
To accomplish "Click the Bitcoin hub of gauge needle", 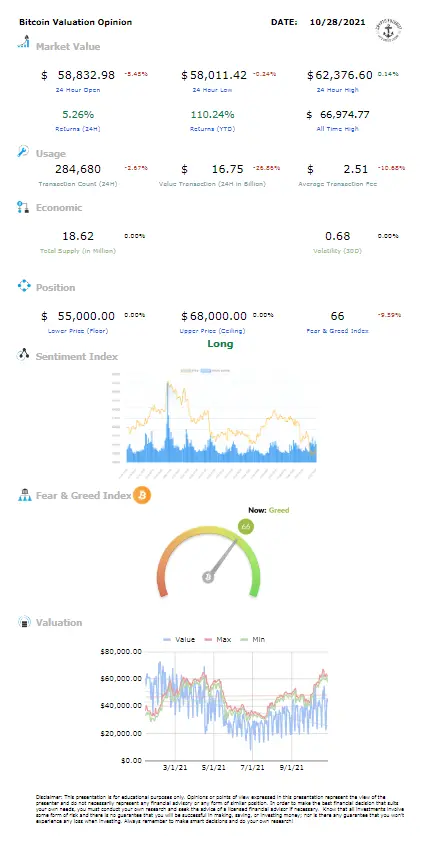I will 208,577.
